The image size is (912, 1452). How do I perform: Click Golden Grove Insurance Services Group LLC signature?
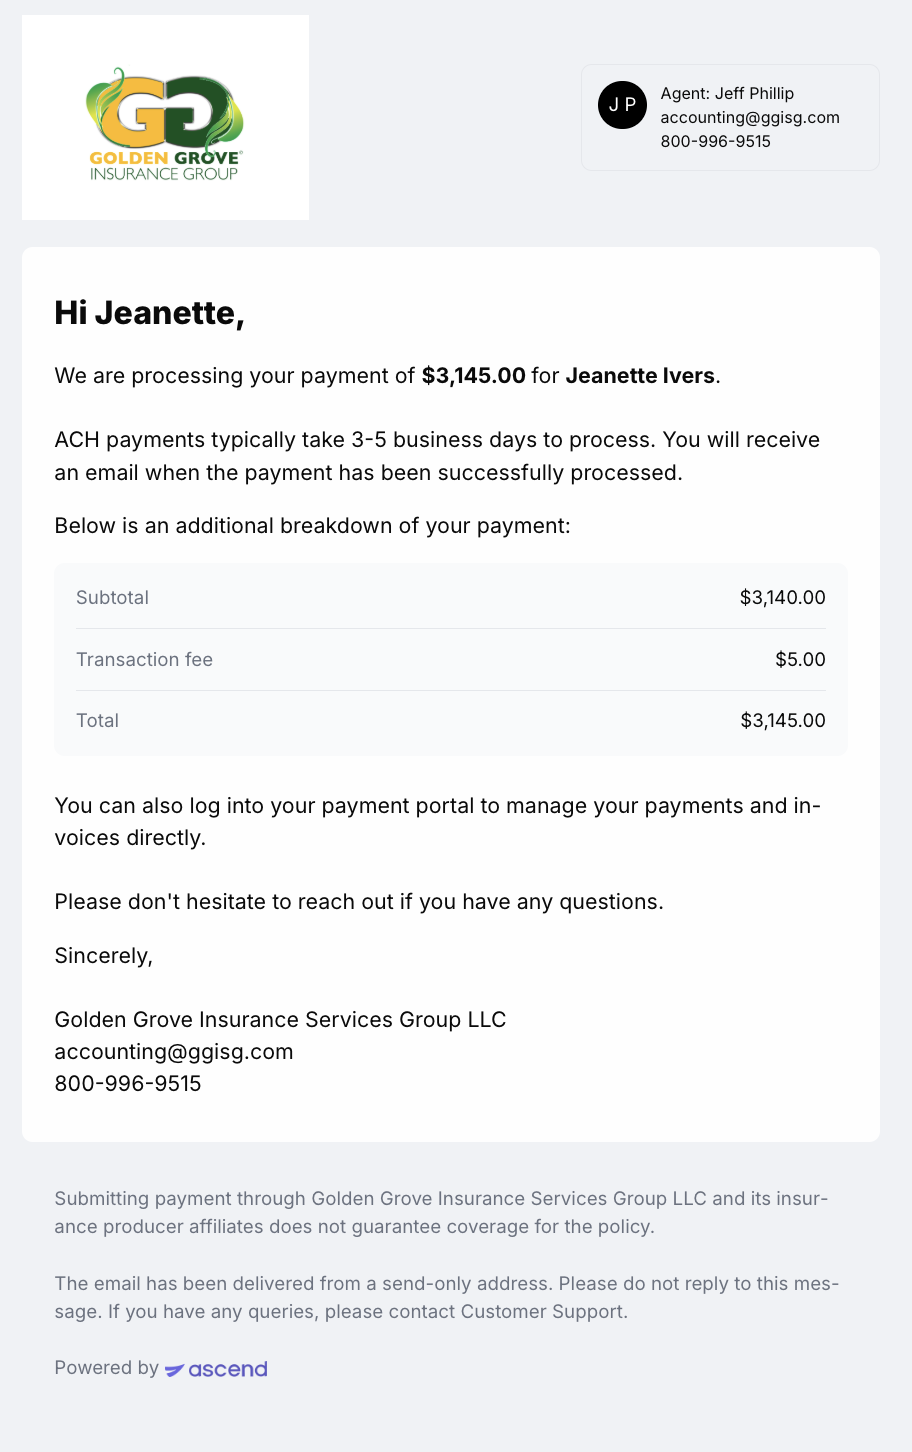[280, 1019]
